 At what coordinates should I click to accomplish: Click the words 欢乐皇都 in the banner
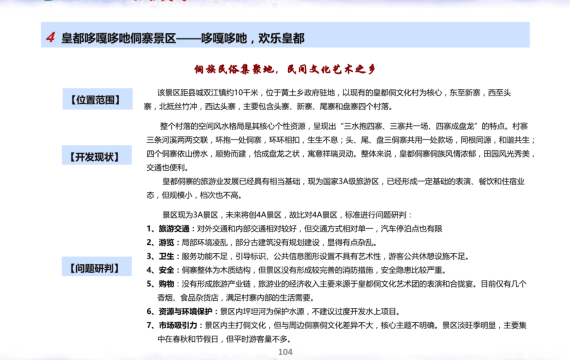281,38
